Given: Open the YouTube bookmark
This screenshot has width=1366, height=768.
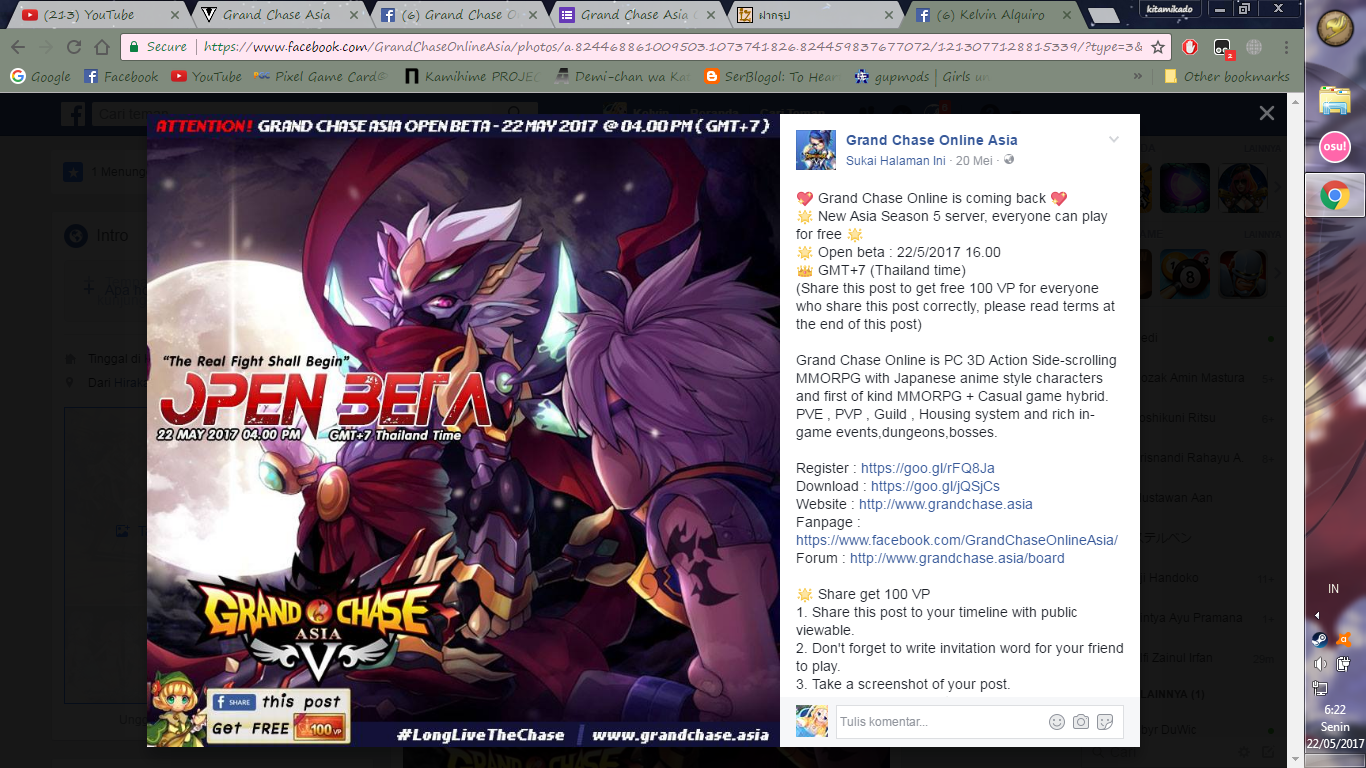Looking at the screenshot, I should (207, 76).
